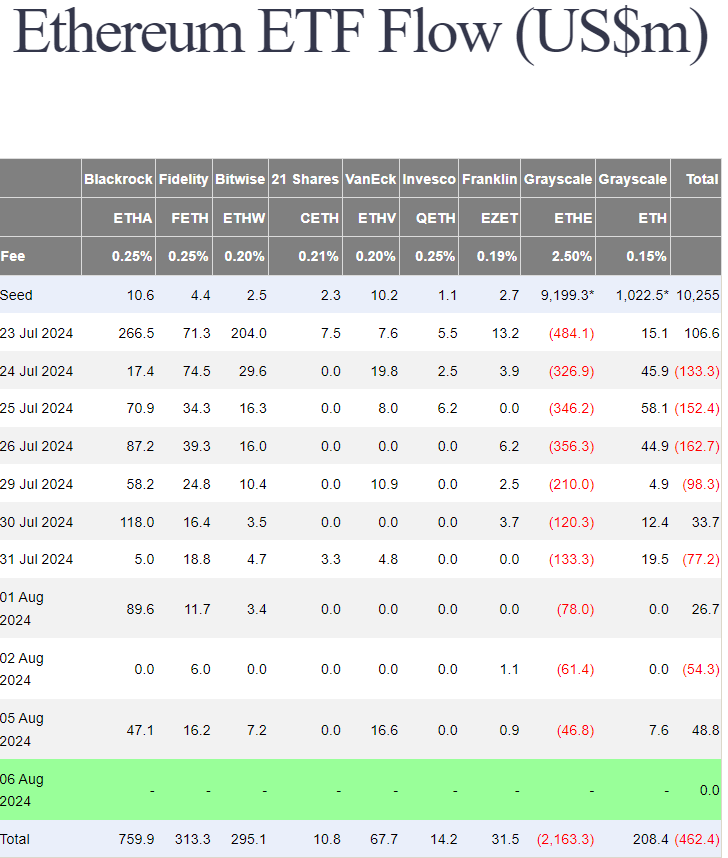This screenshot has width=728, height=858.
Task: Select the VanEck column header
Action: click(371, 179)
